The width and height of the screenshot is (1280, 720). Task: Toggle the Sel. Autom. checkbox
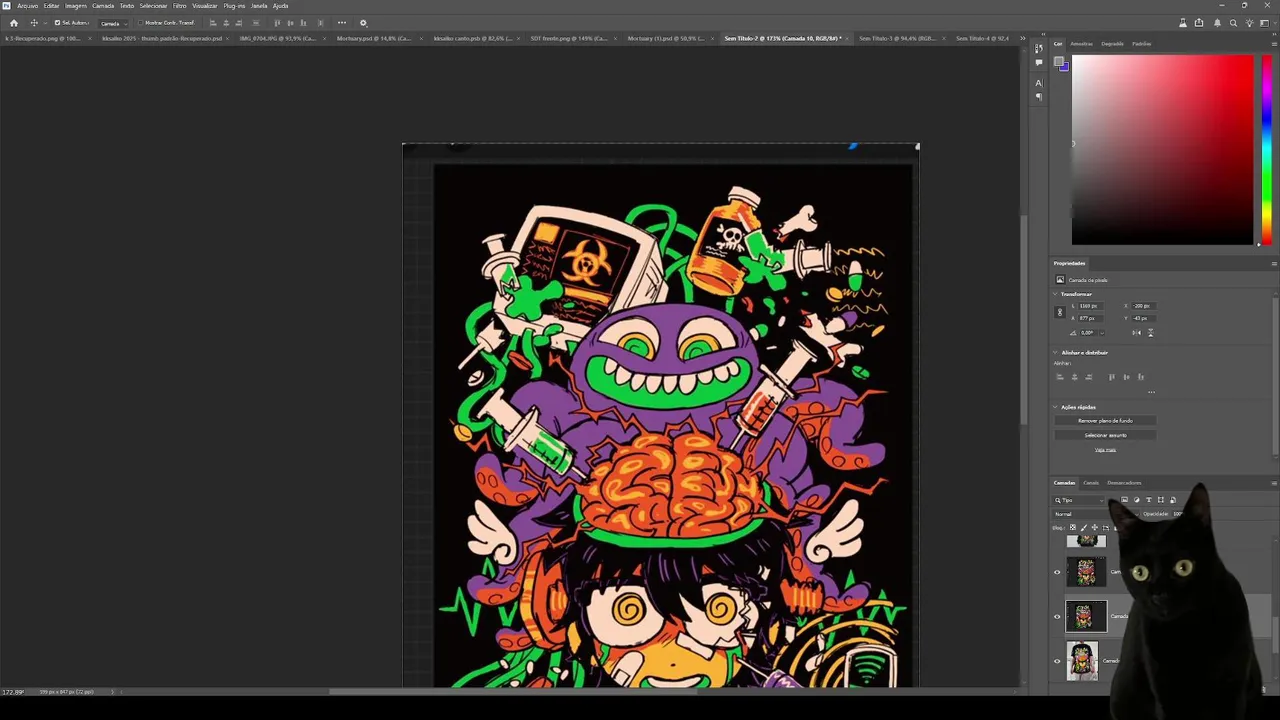tap(57, 23)
